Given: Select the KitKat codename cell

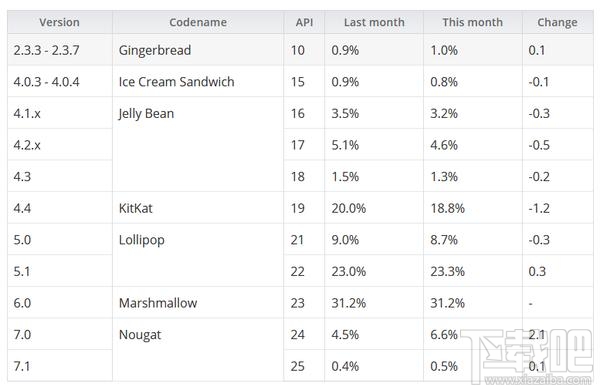Looking at the screenshot, I should pyautogui.click(x=198, y=208).
